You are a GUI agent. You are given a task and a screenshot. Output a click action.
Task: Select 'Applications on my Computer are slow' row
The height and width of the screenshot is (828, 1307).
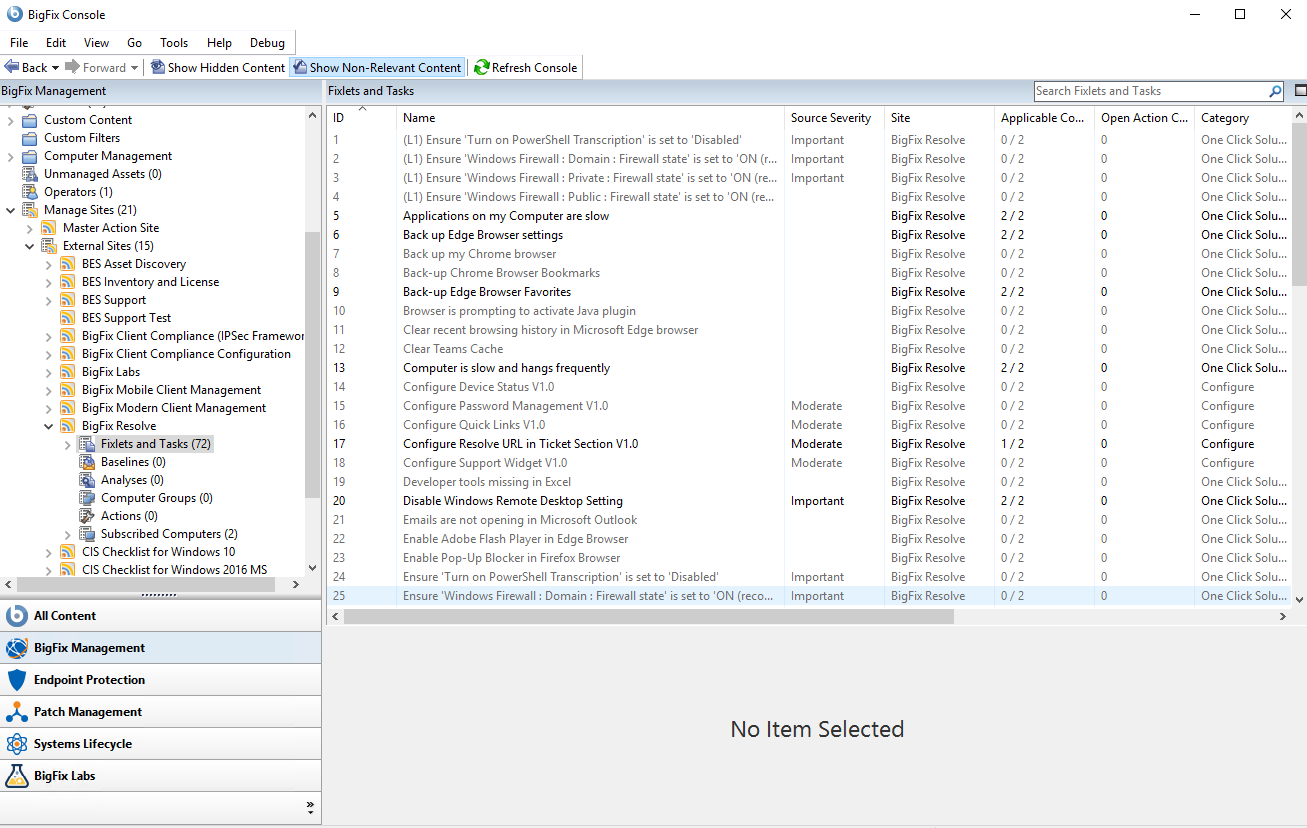[809, 216]
